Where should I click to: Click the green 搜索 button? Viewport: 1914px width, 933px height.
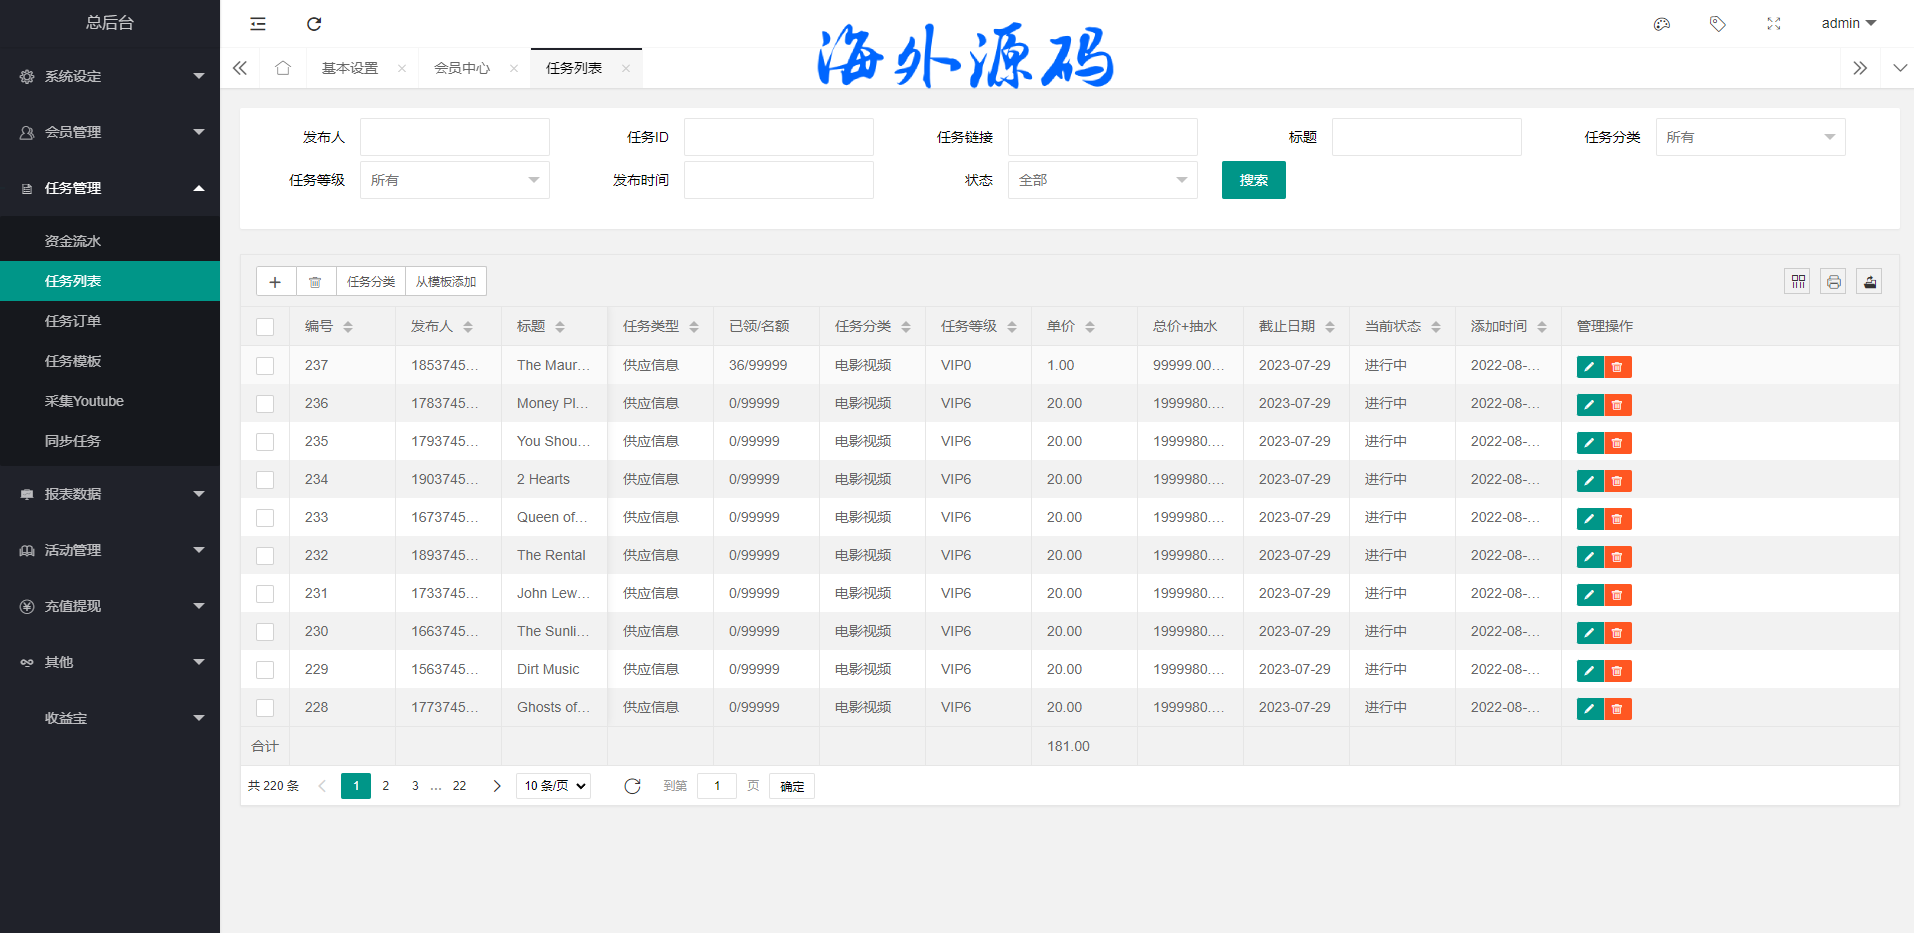[1253, 180]
